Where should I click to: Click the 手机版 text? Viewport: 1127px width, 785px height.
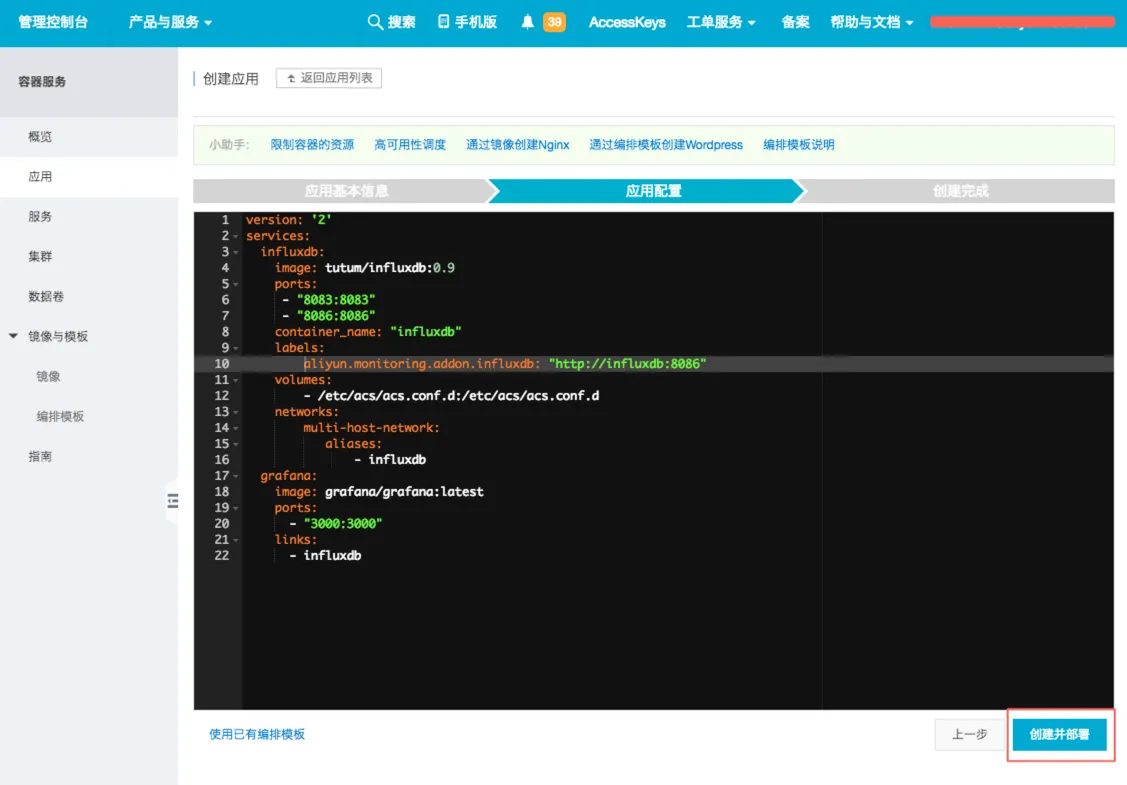(475, 22)
